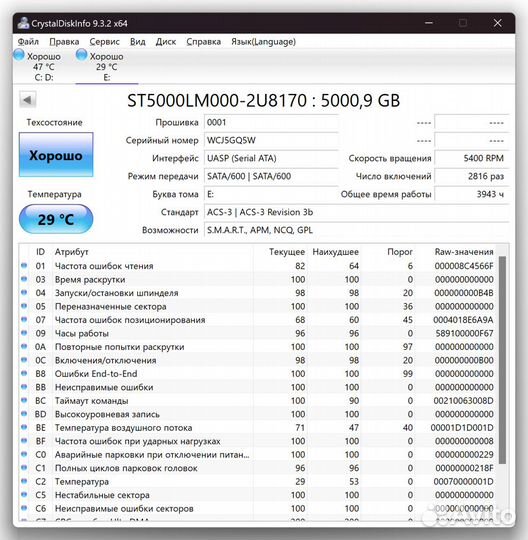528x540 pixels.
Task: Click the Буква тома field E:
Action: point(271,194)
